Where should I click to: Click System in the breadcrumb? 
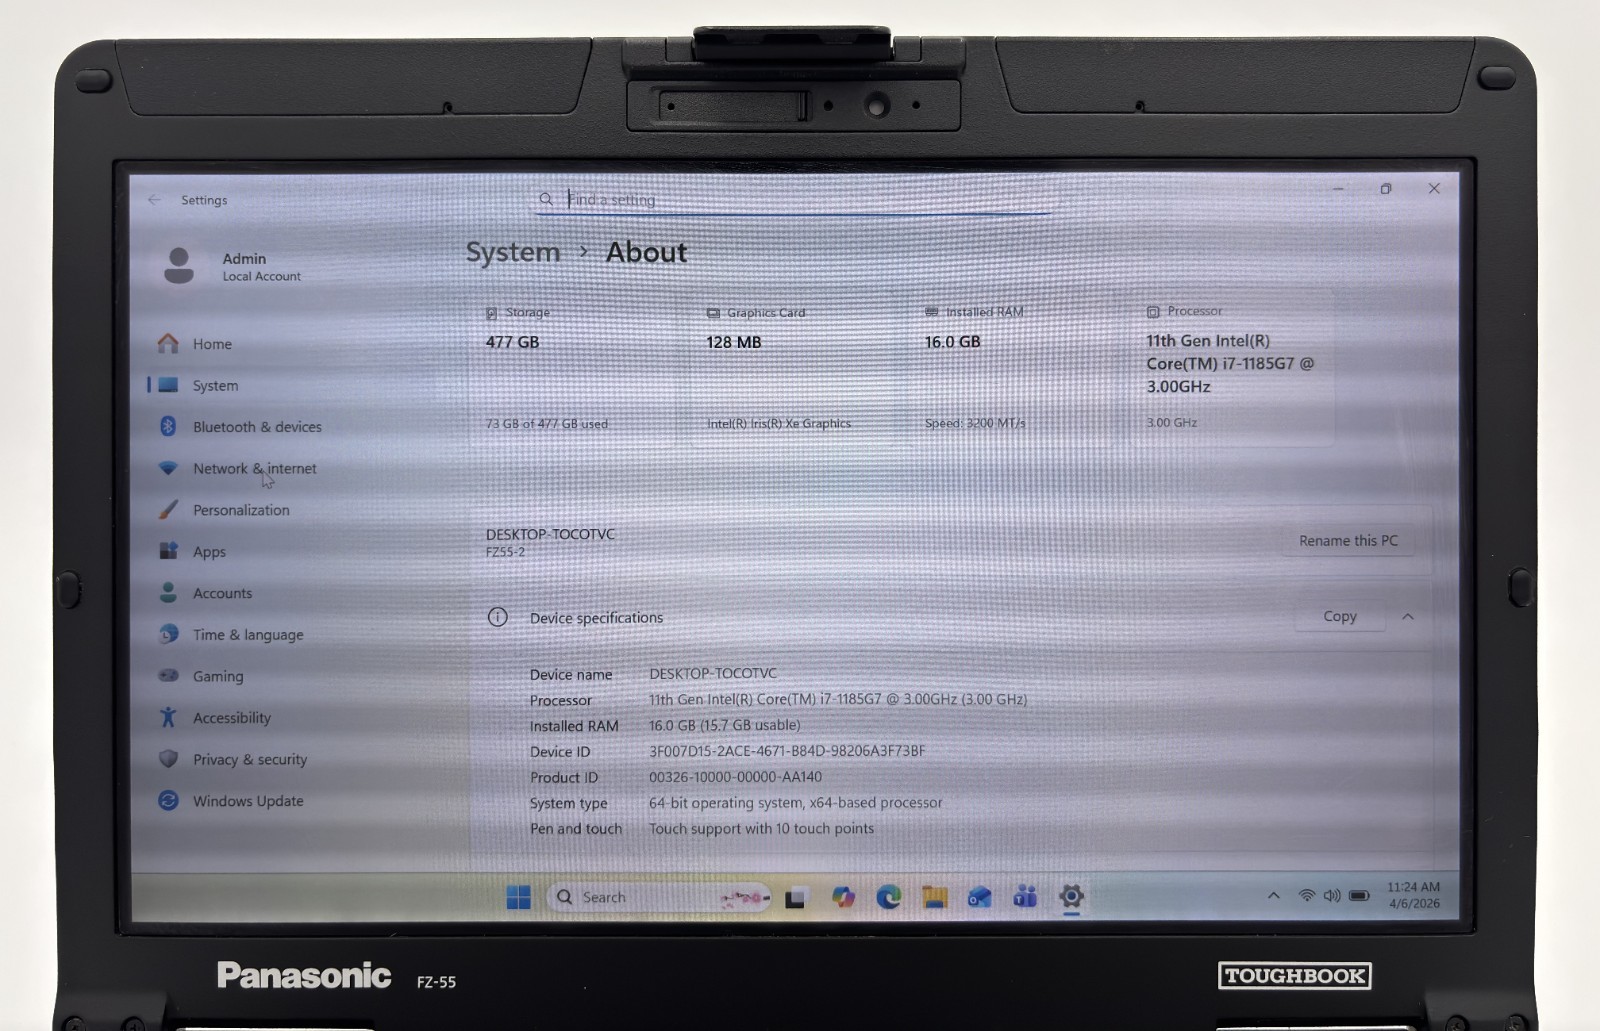513,253
